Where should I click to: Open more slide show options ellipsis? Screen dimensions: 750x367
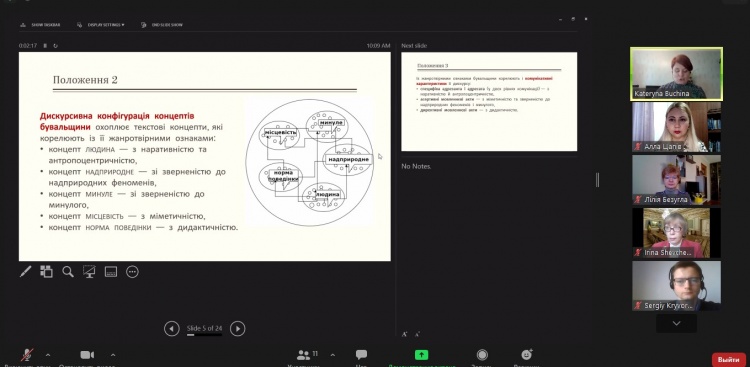(x=132, y=272)
